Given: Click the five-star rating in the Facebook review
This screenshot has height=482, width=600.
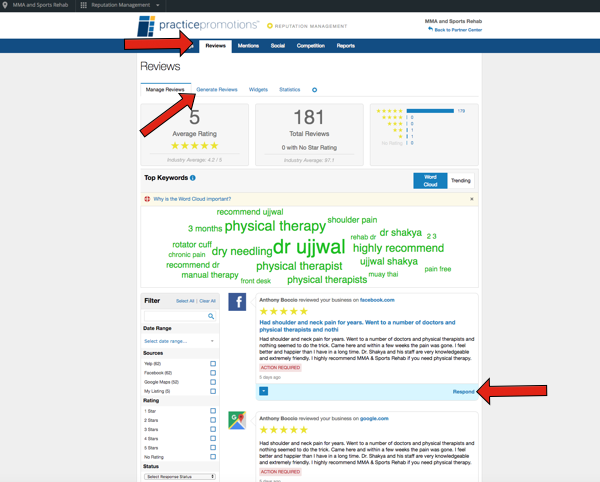Looking at the screenshot, I should click(284, 311).
